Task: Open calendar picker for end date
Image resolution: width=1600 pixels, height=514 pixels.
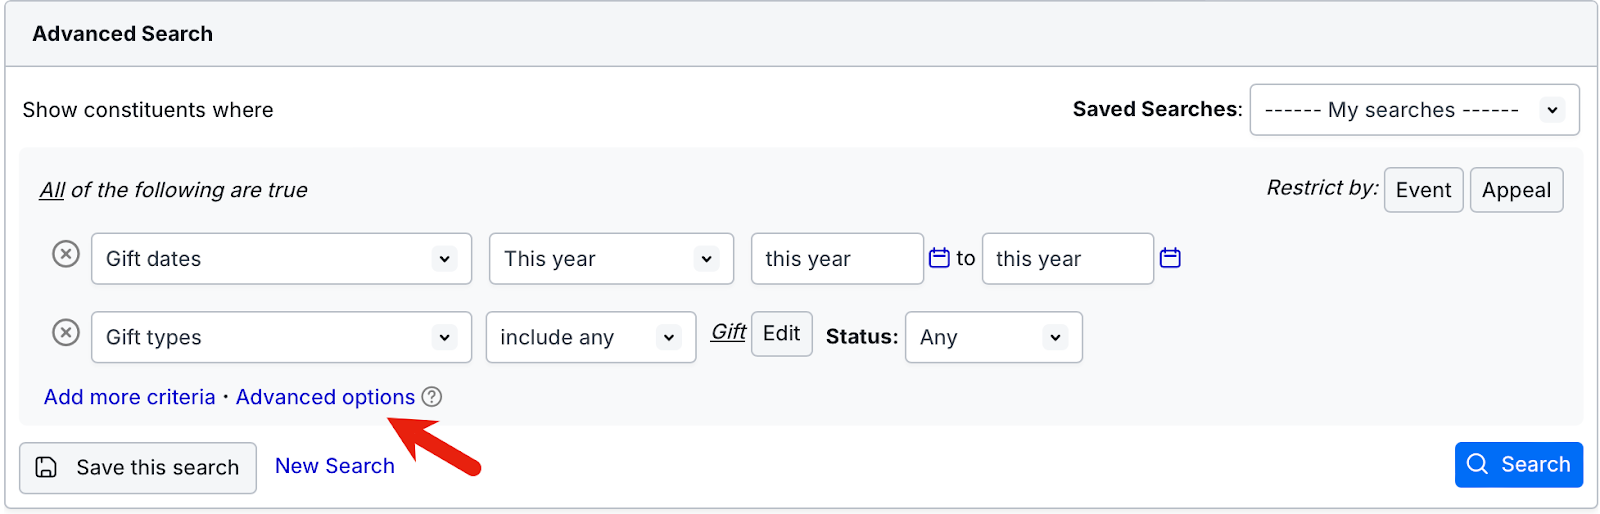Action: [x=1170, y=258]
